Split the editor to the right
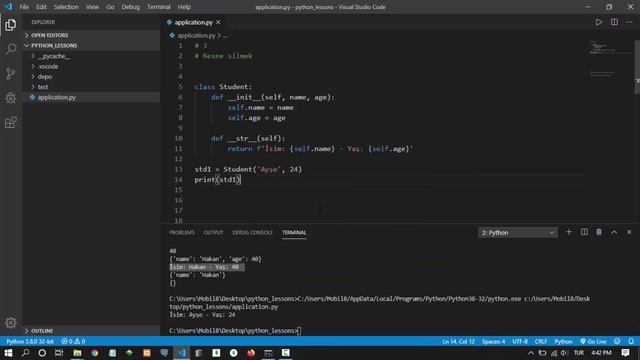Screen dimensions: 640x360 (614, 22)
